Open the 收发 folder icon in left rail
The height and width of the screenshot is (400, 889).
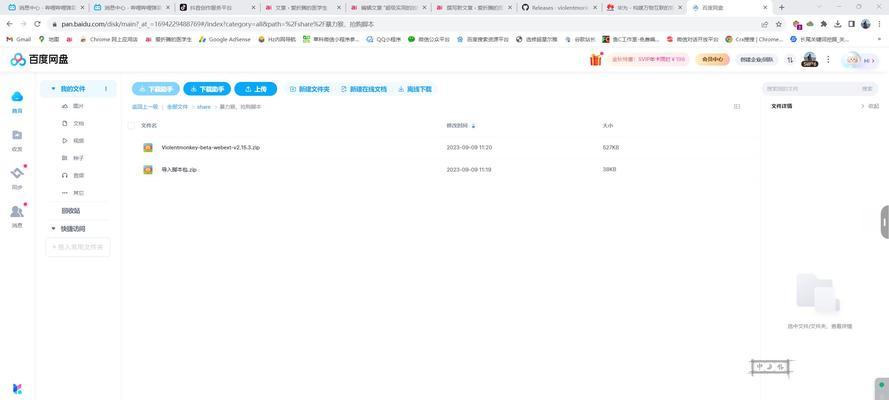17,135
